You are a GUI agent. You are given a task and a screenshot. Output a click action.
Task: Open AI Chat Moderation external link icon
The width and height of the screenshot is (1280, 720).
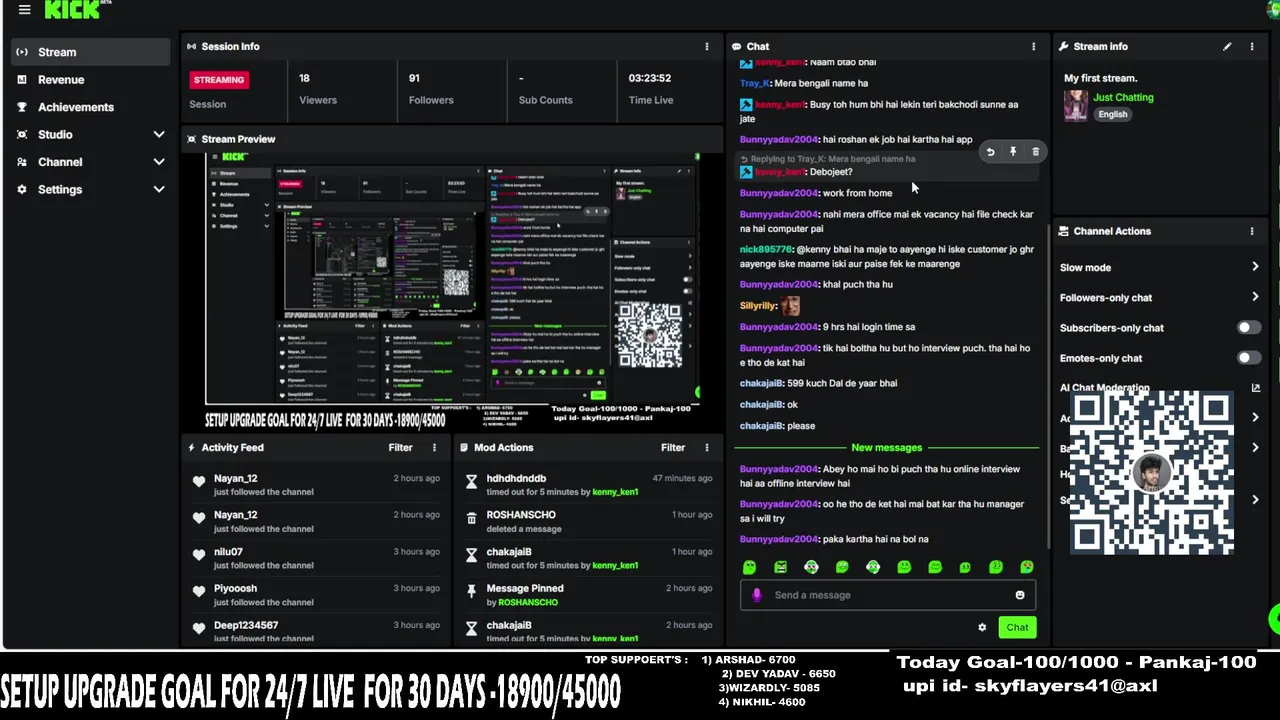pyautogui.click(x=1256, y=388)
